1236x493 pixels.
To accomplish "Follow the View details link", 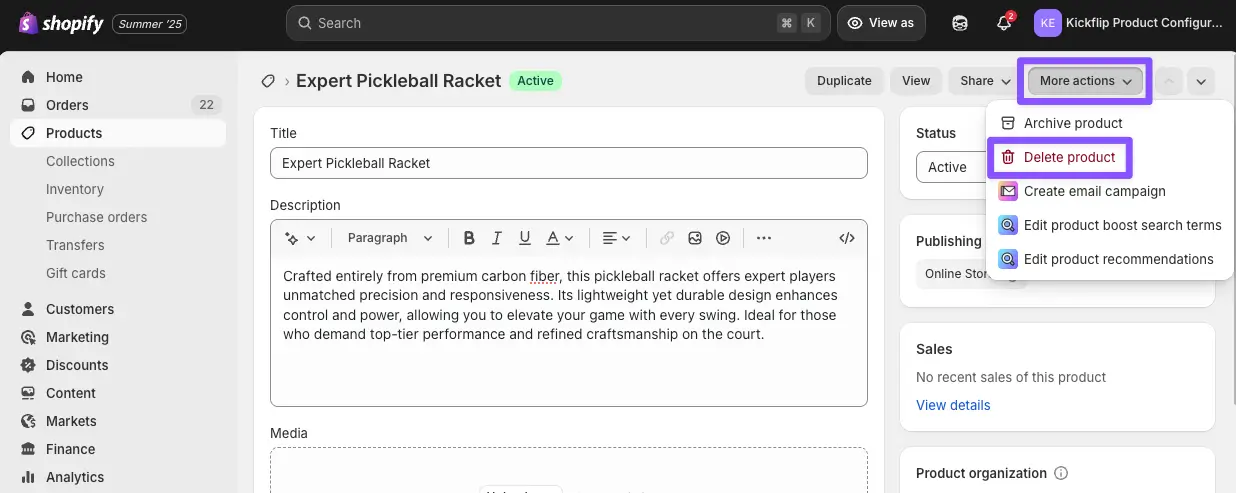I will [x=953, y=405].
